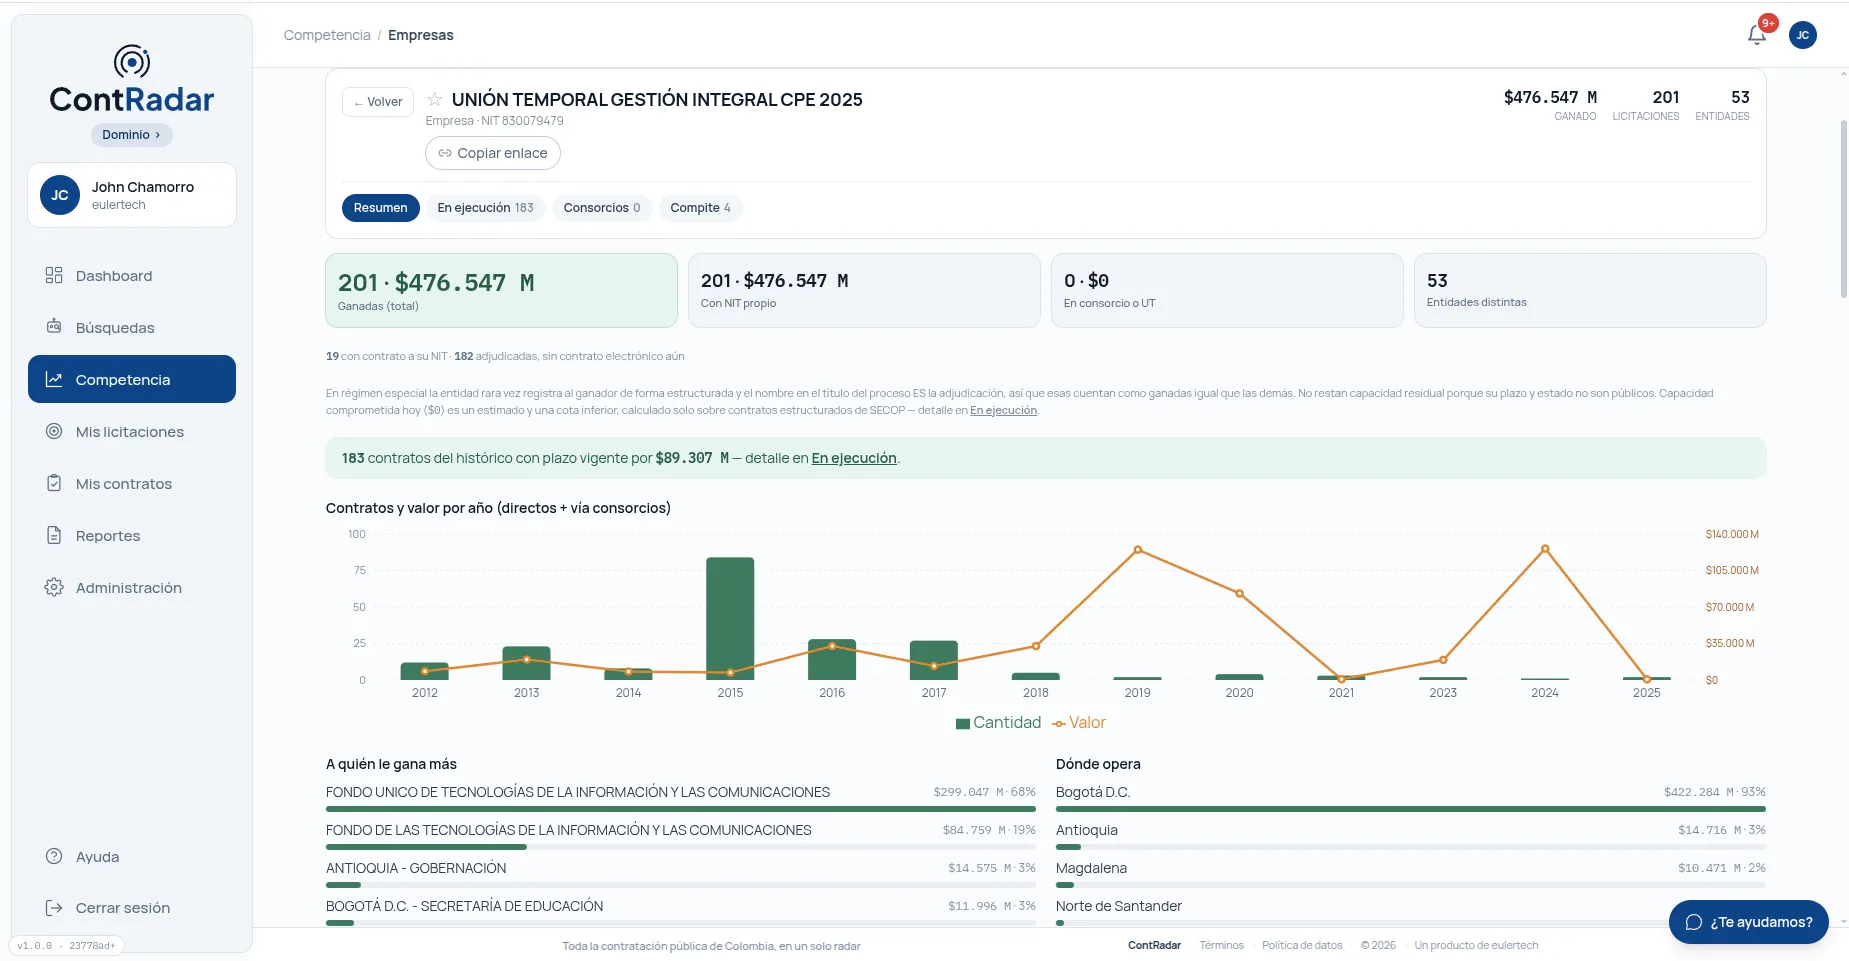Click the Copiar enlace button

493,153
